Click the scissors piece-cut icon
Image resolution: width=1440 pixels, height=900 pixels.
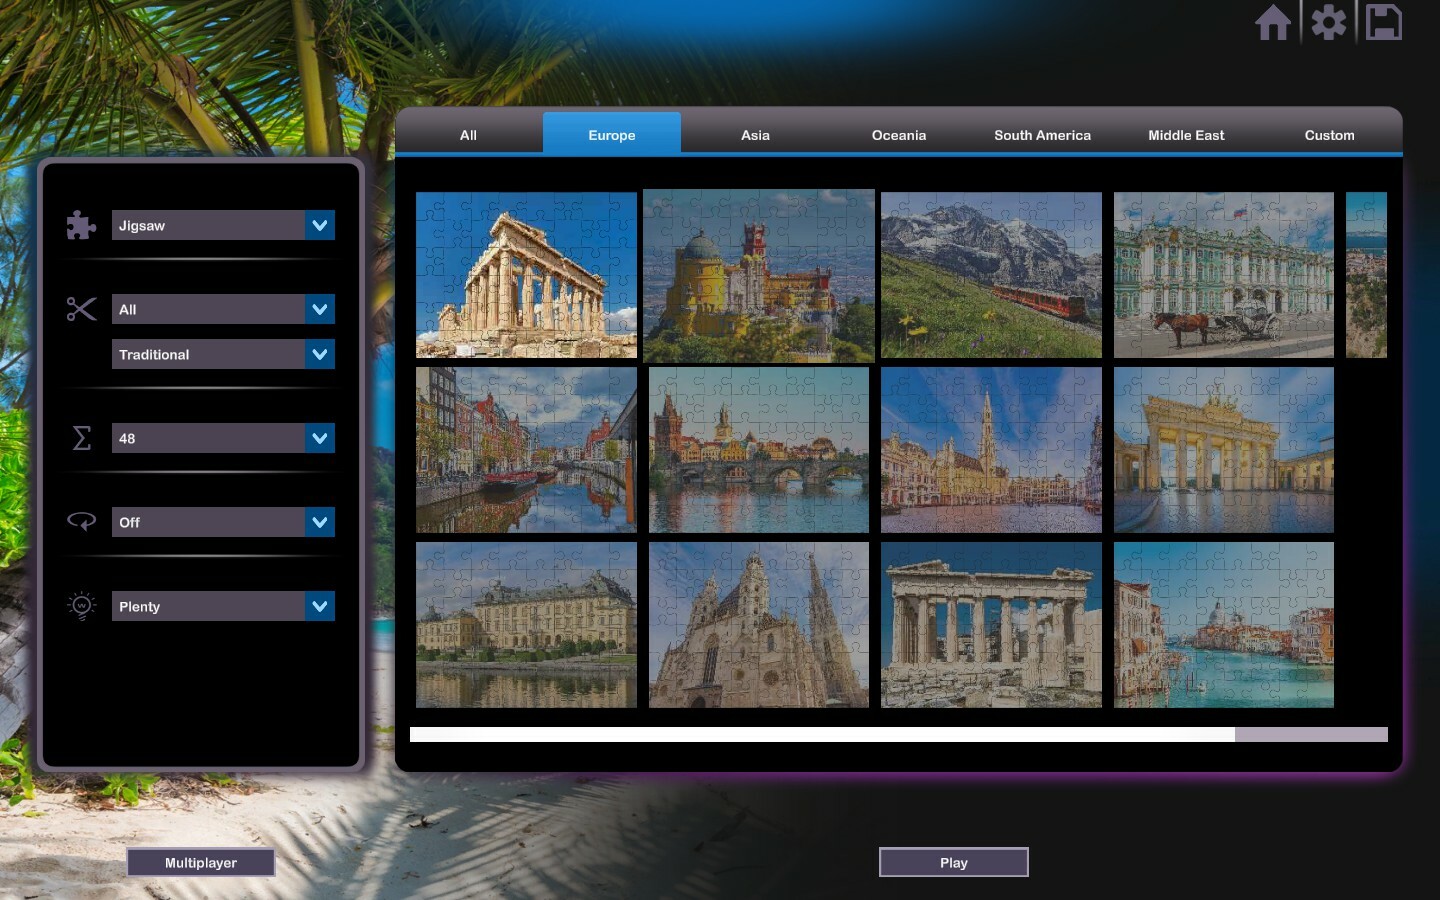pos(80,309)
